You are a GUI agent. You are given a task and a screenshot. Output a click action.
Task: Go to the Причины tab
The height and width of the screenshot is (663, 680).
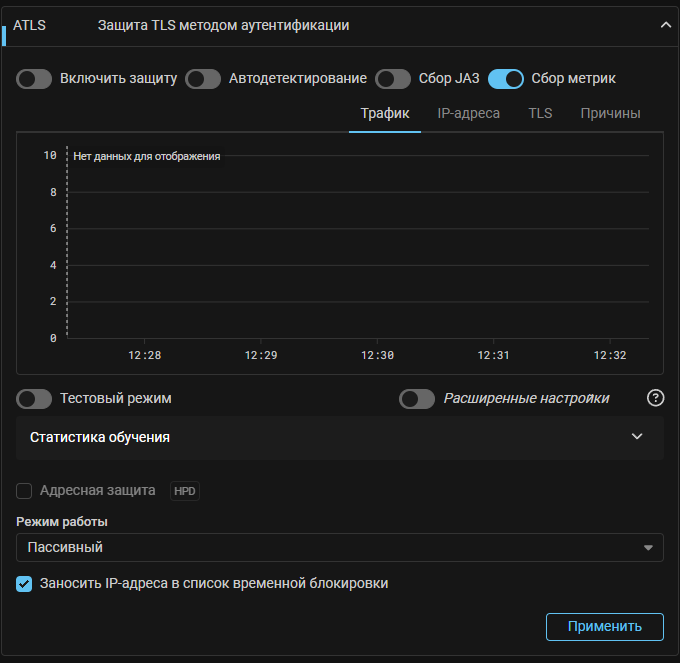(610, 114)
